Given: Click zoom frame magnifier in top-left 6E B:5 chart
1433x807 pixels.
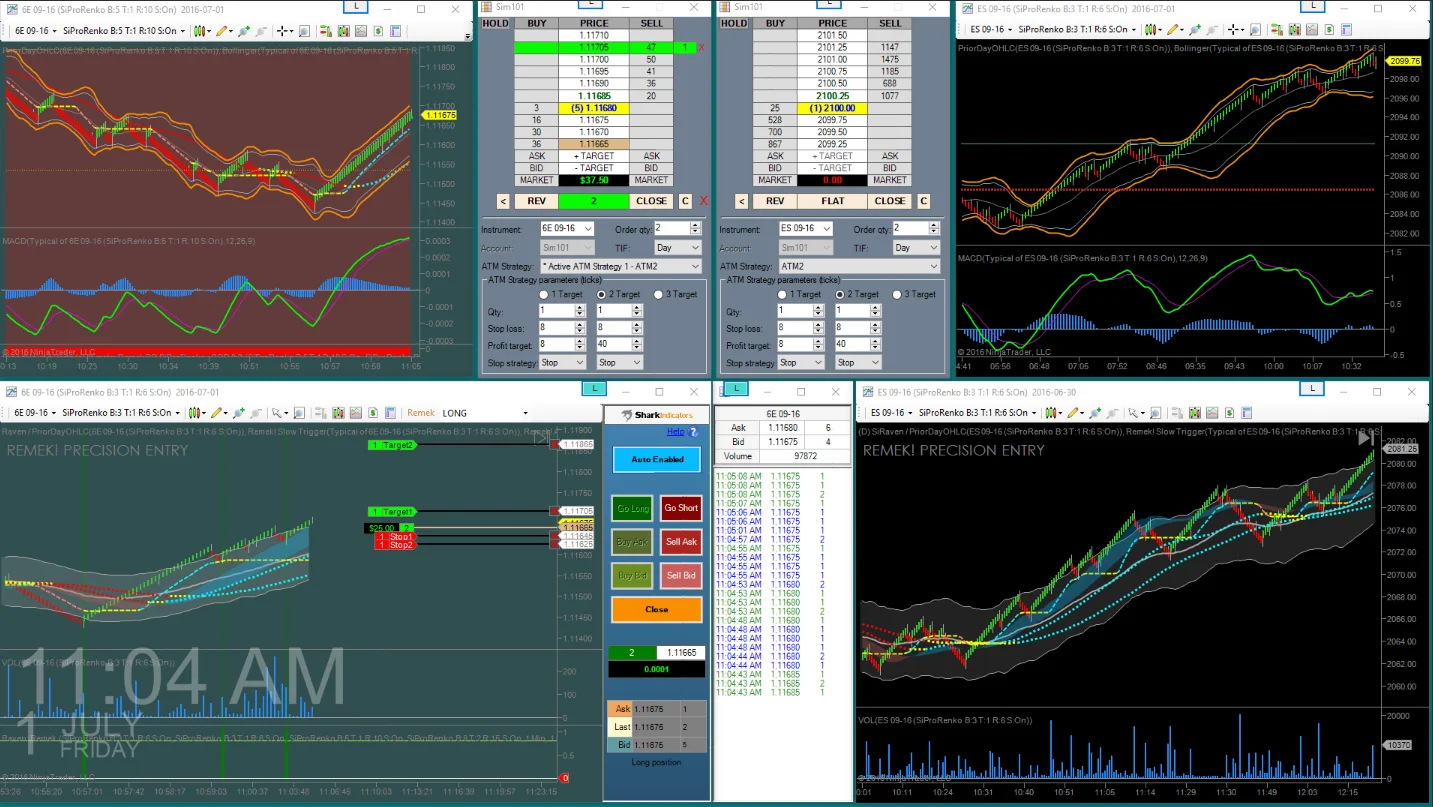Looking at the screenshot, I should pyautogui.click(x=304, y=31).
